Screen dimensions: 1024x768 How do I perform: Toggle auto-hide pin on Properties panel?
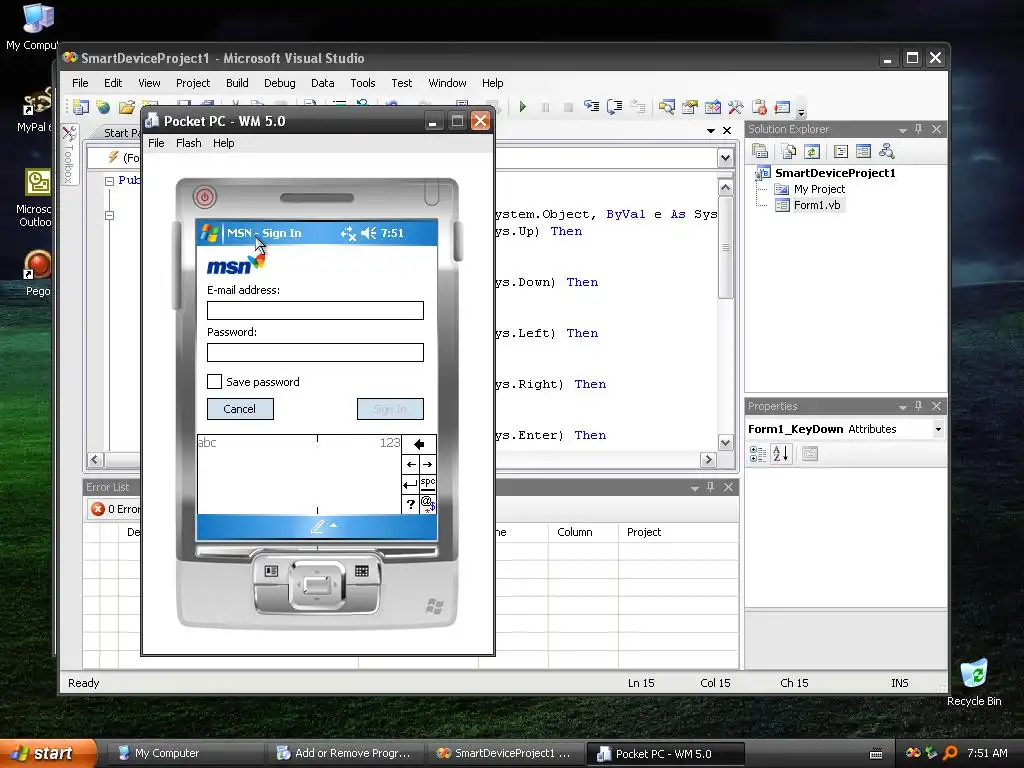918,406
